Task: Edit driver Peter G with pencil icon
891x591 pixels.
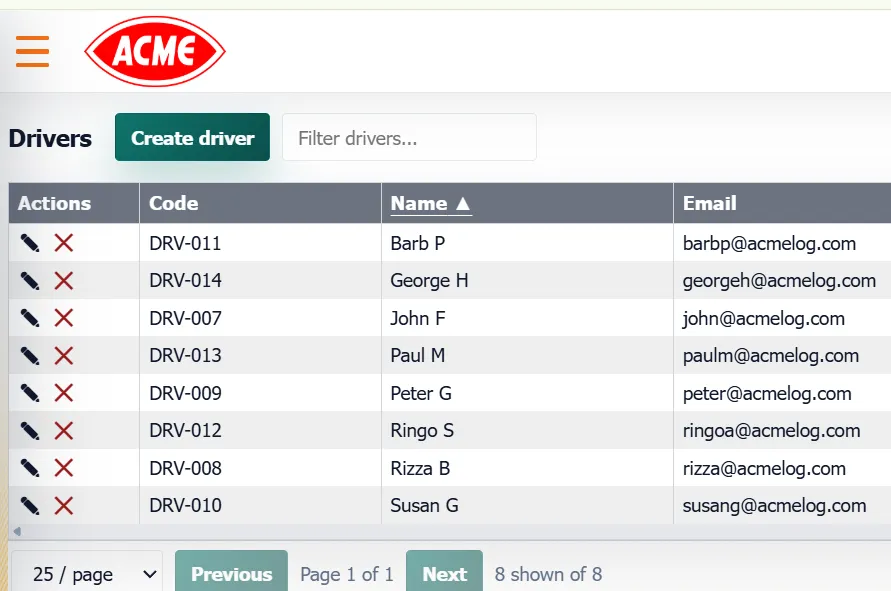Action: (x=30, y=393)
